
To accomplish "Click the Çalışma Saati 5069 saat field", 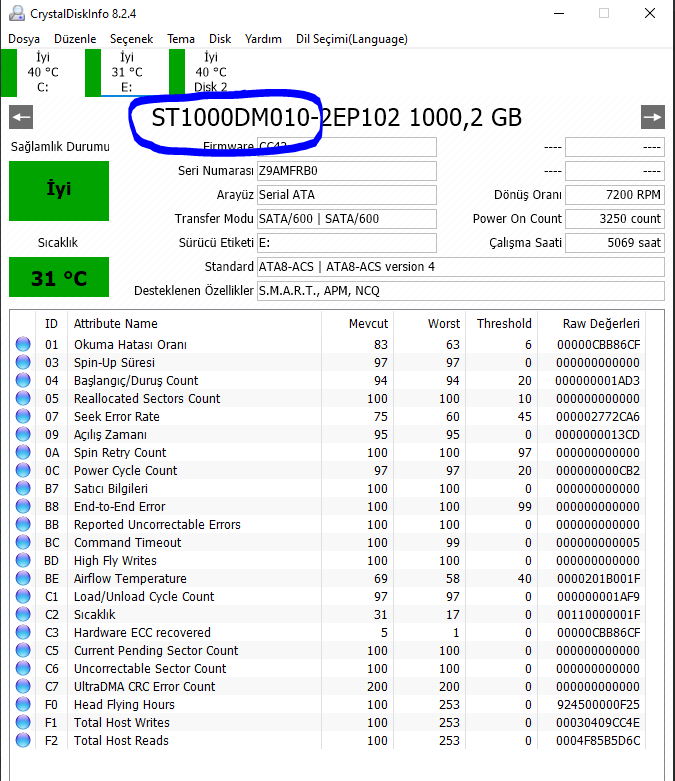I will [x=615, y=243].
